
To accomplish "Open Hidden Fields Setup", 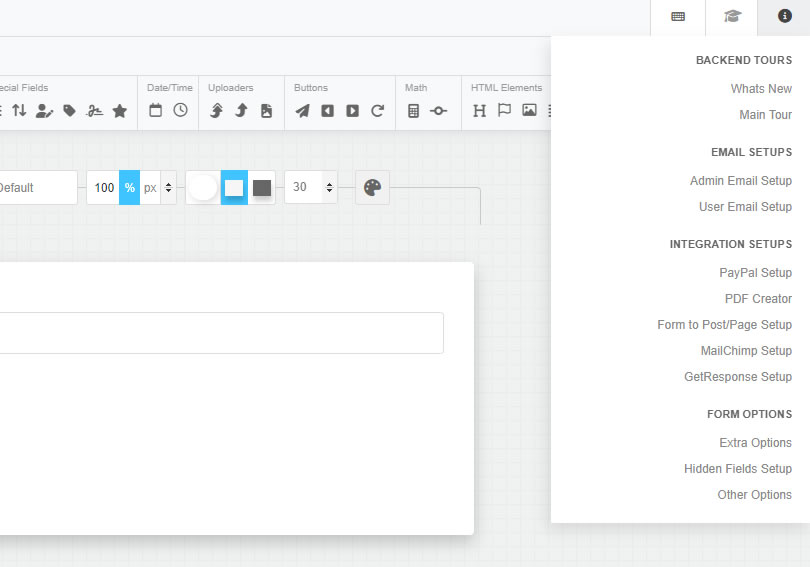I will (738, 468).
